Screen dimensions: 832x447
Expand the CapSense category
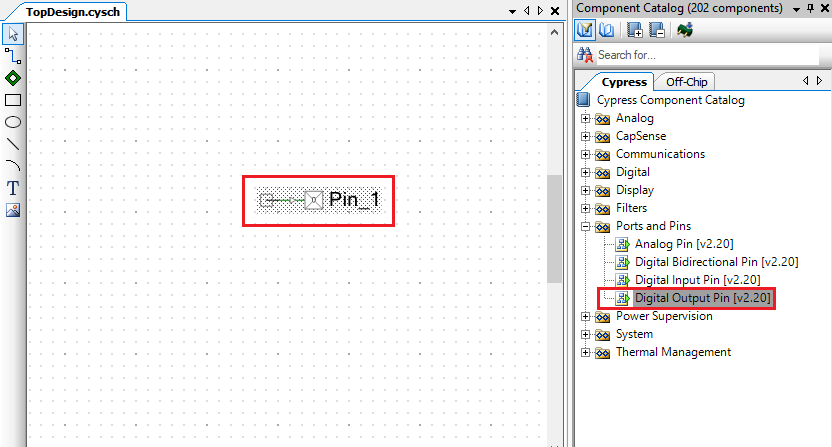click(x=585, y=136)
